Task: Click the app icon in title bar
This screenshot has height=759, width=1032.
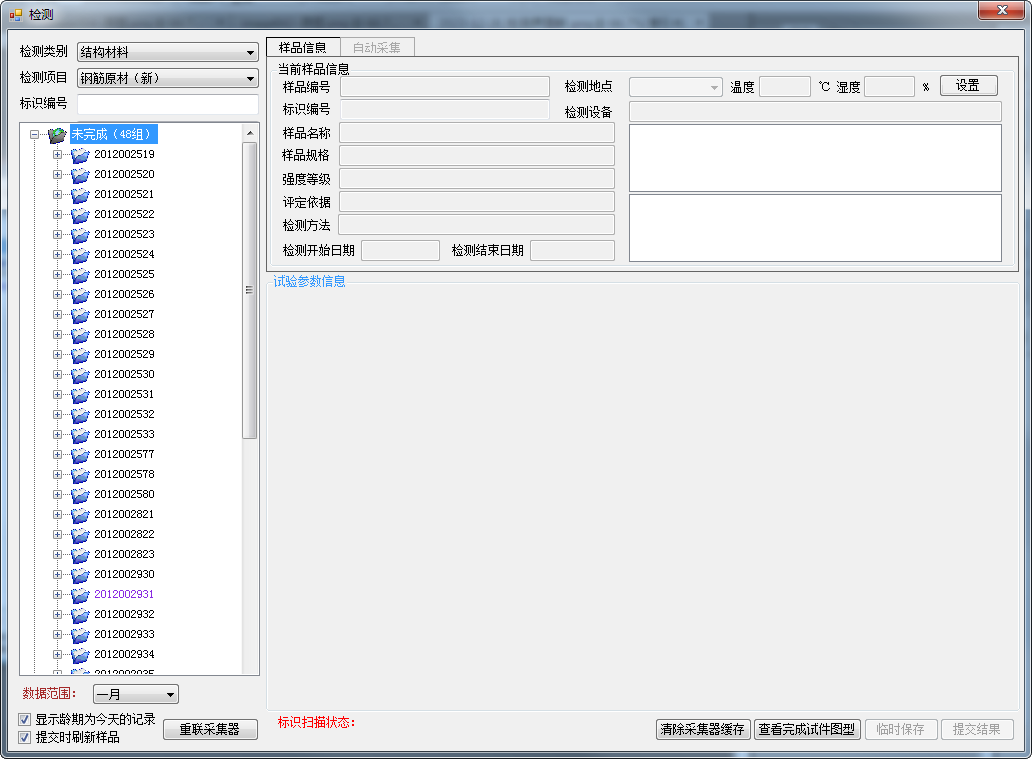Action: [x=15, y=14]
